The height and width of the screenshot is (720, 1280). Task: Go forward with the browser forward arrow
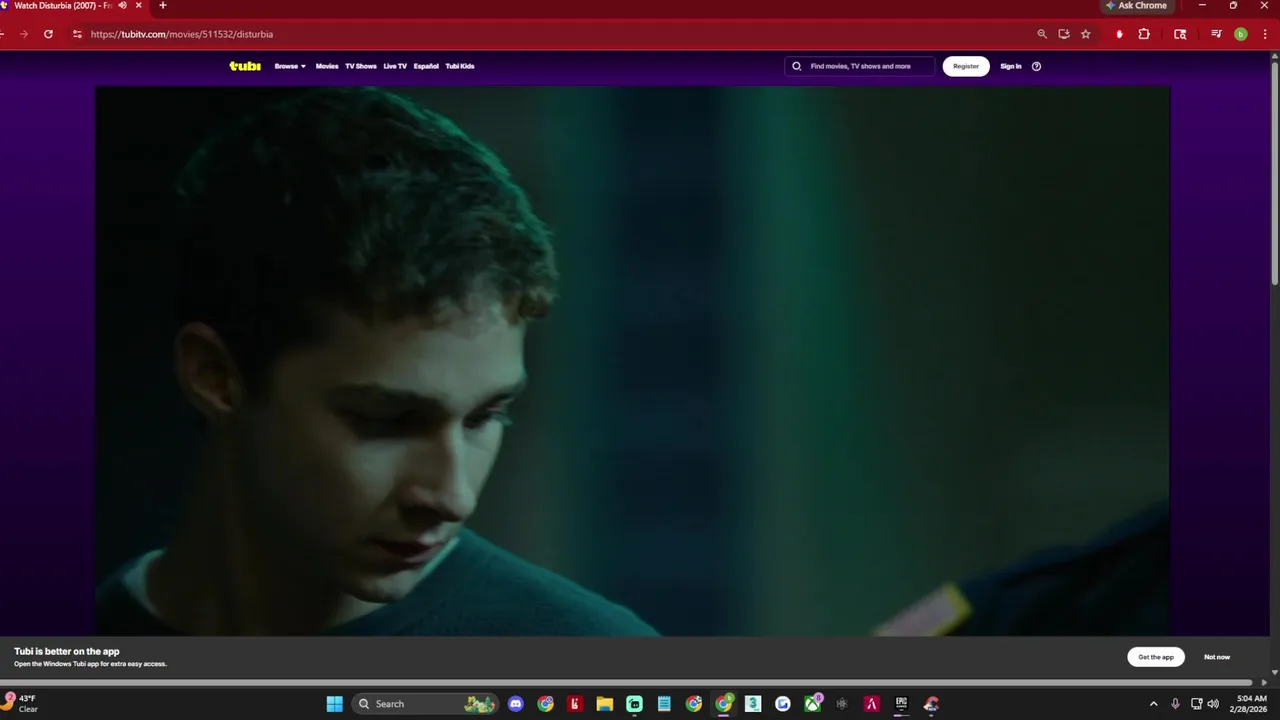tap(24, 34)
